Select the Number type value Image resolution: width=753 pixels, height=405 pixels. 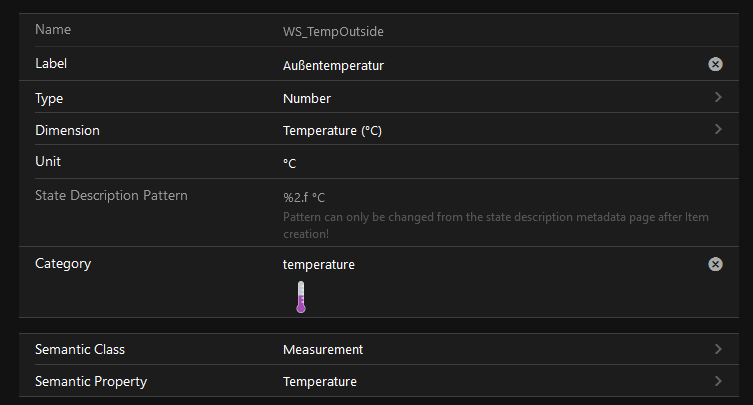(x=307, y=99)
